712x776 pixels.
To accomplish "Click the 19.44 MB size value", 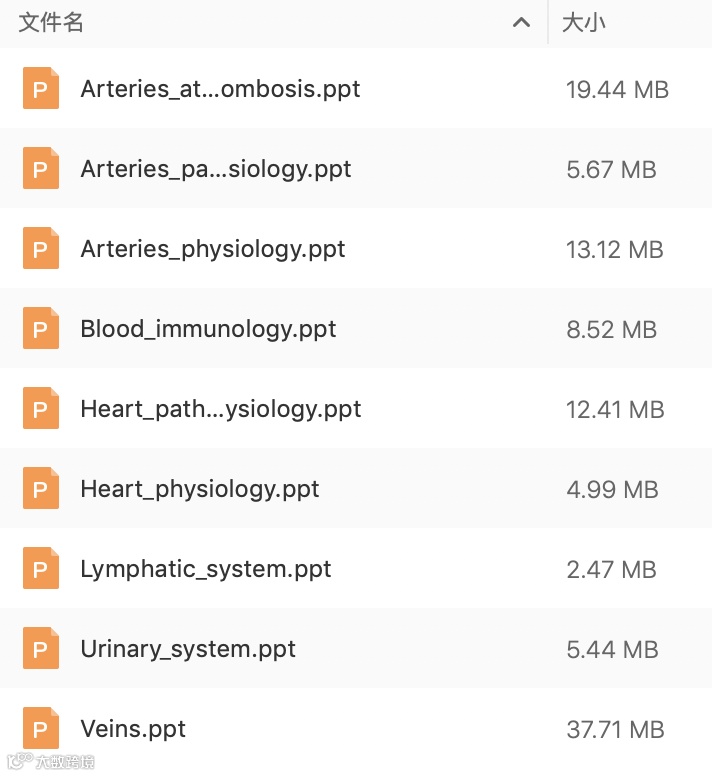I will coord(617,89).
